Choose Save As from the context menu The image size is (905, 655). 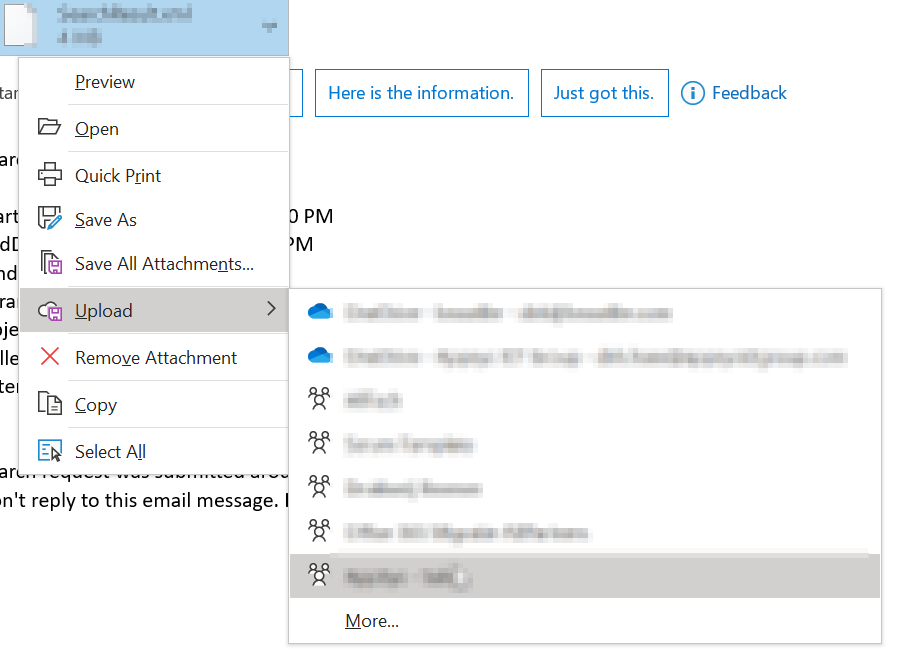(x=105, y=218)
